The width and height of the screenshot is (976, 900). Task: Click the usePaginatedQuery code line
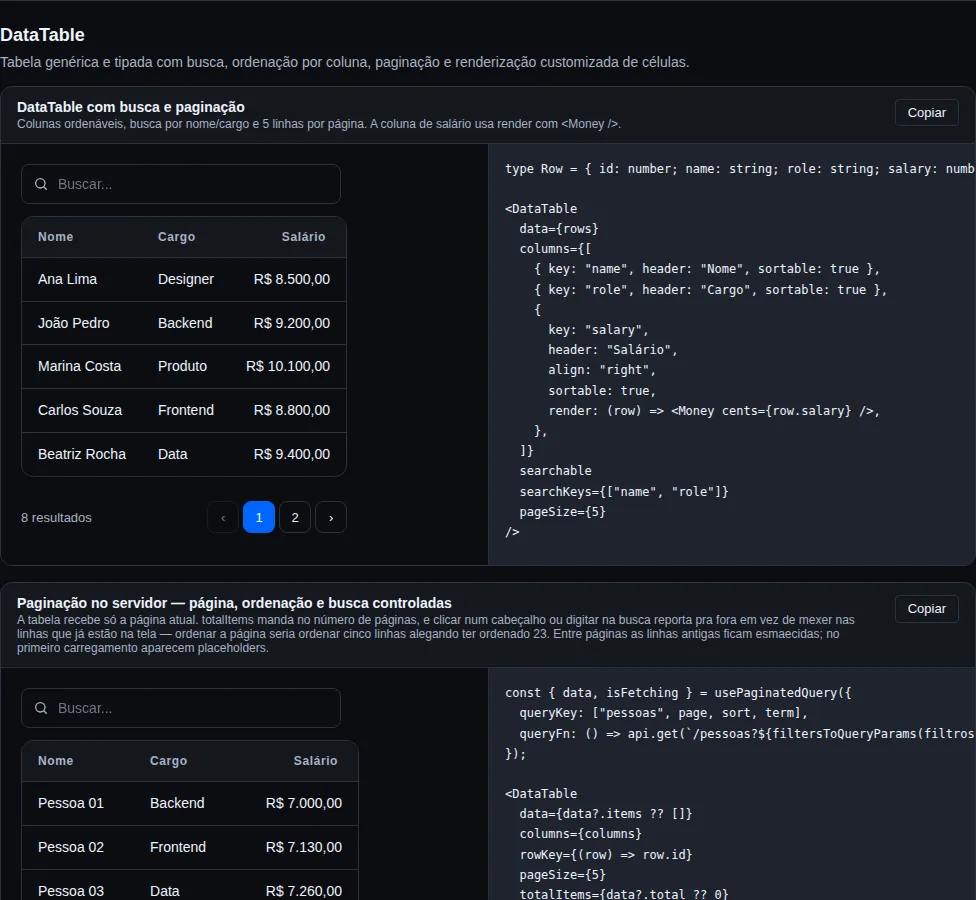pyautogui.click(x=678, y=693)
